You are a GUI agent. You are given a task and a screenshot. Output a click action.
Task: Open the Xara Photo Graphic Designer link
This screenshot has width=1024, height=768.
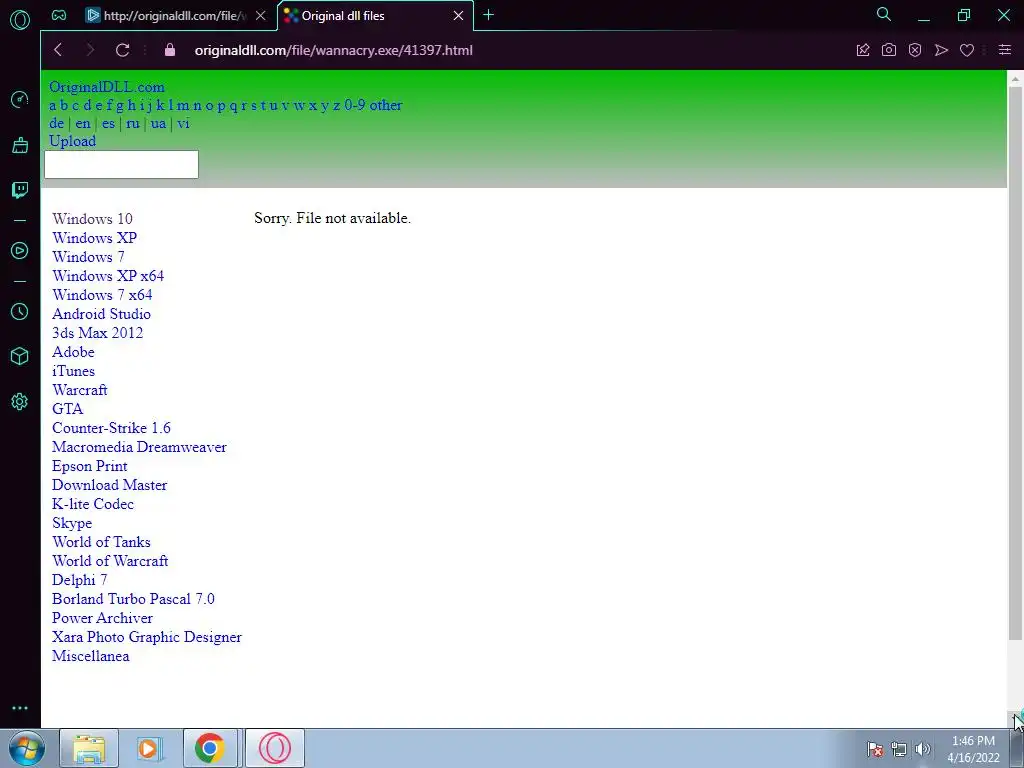[x=147, y=637]
